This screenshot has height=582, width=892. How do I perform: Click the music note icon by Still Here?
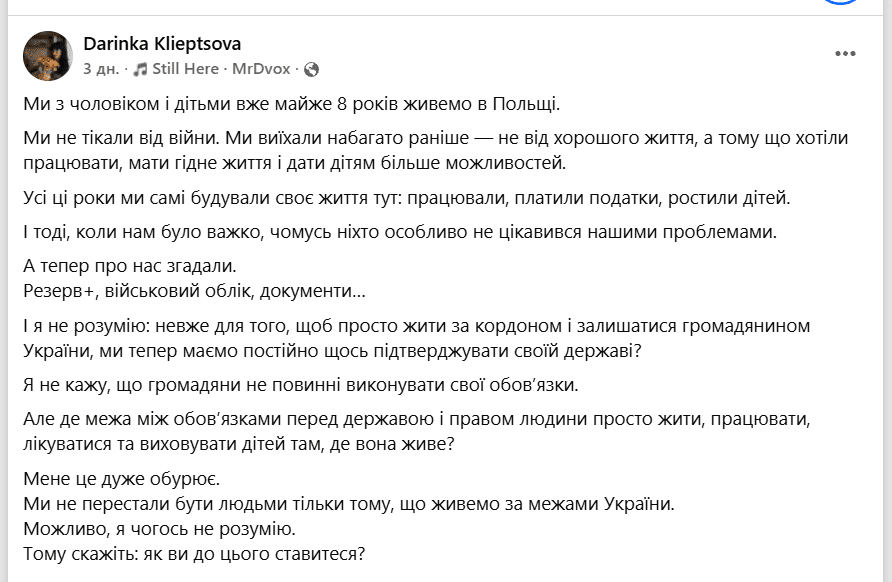(140, 69)
